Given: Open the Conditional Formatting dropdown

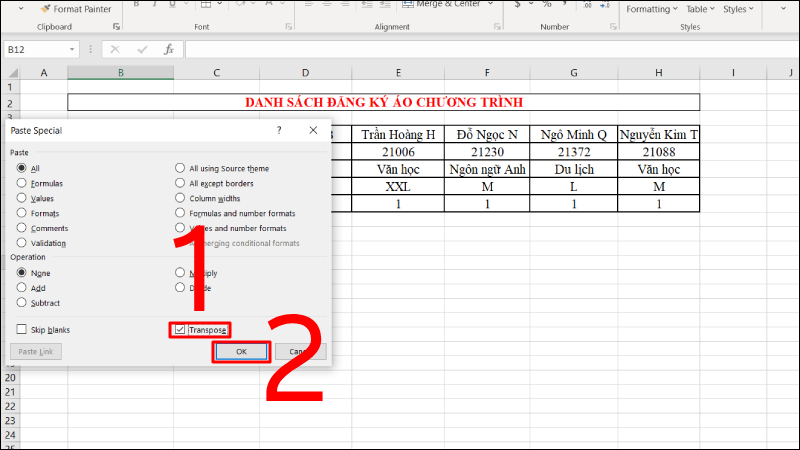Looking at the screenshot, I should (x=650, y=9).
